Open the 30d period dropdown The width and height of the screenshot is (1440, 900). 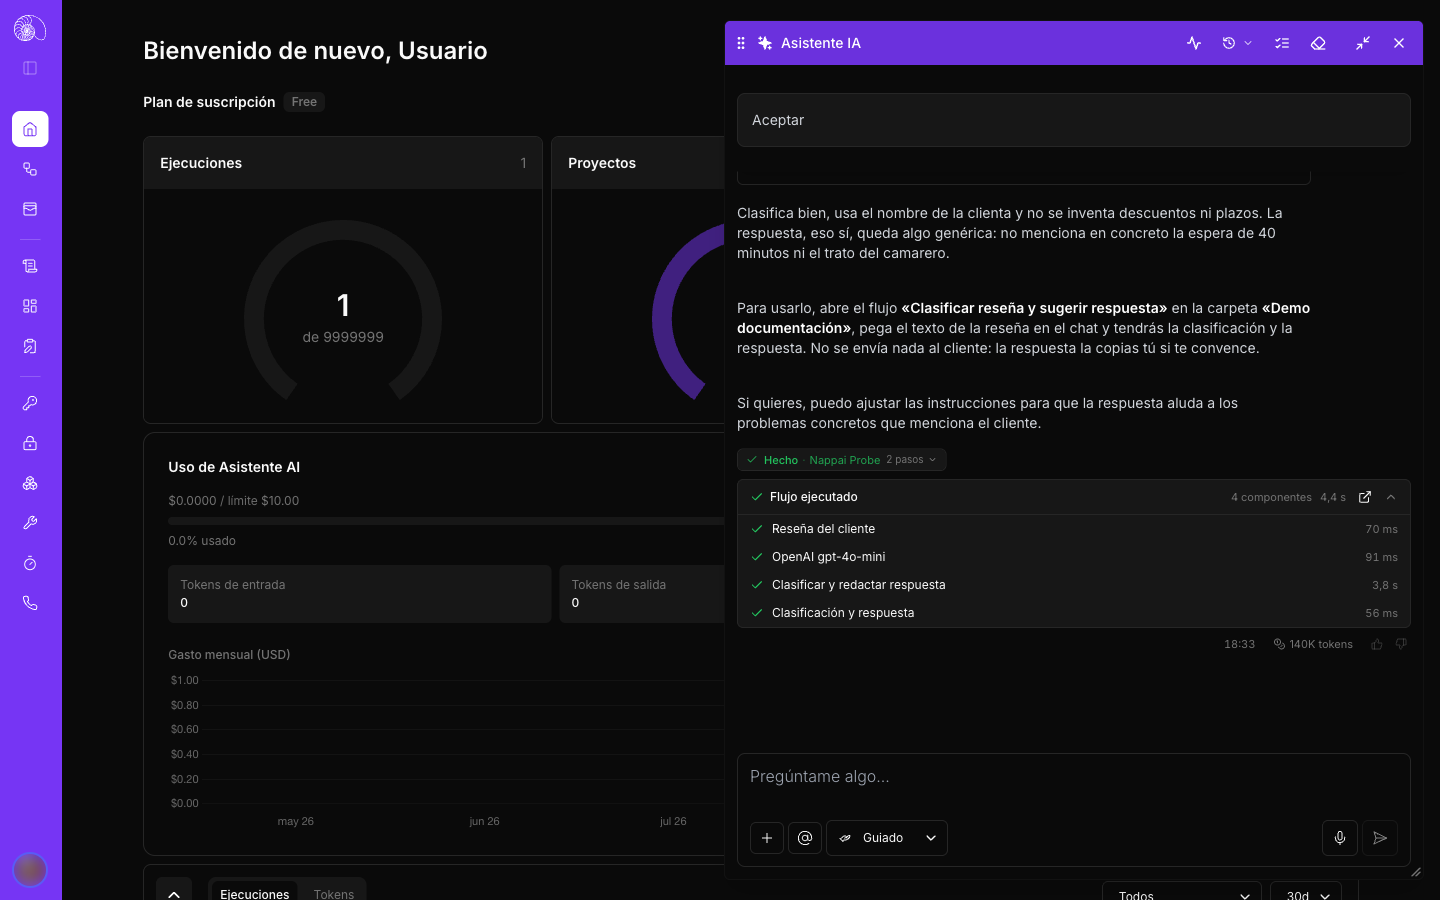pos(1306,895)
